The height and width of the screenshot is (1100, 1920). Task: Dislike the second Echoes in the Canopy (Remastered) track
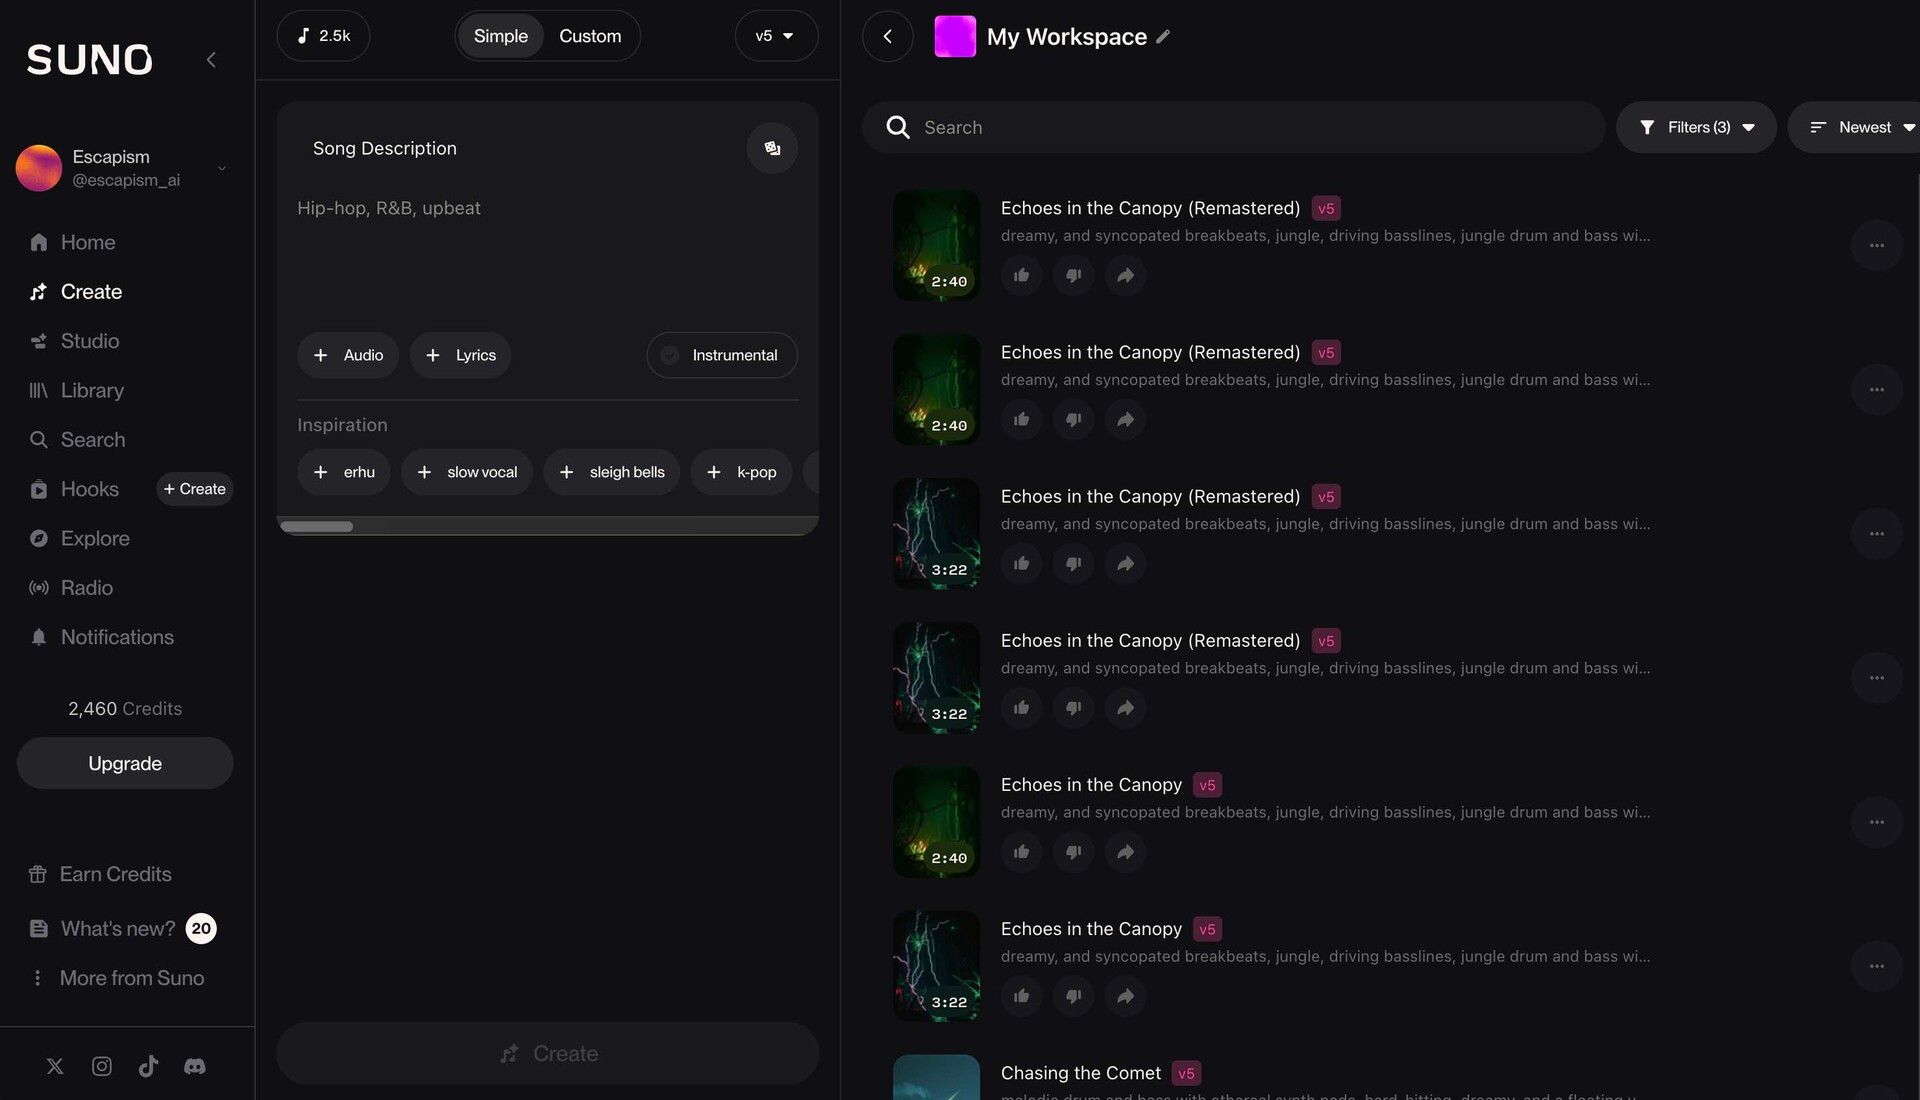(x=1073, y=420)
